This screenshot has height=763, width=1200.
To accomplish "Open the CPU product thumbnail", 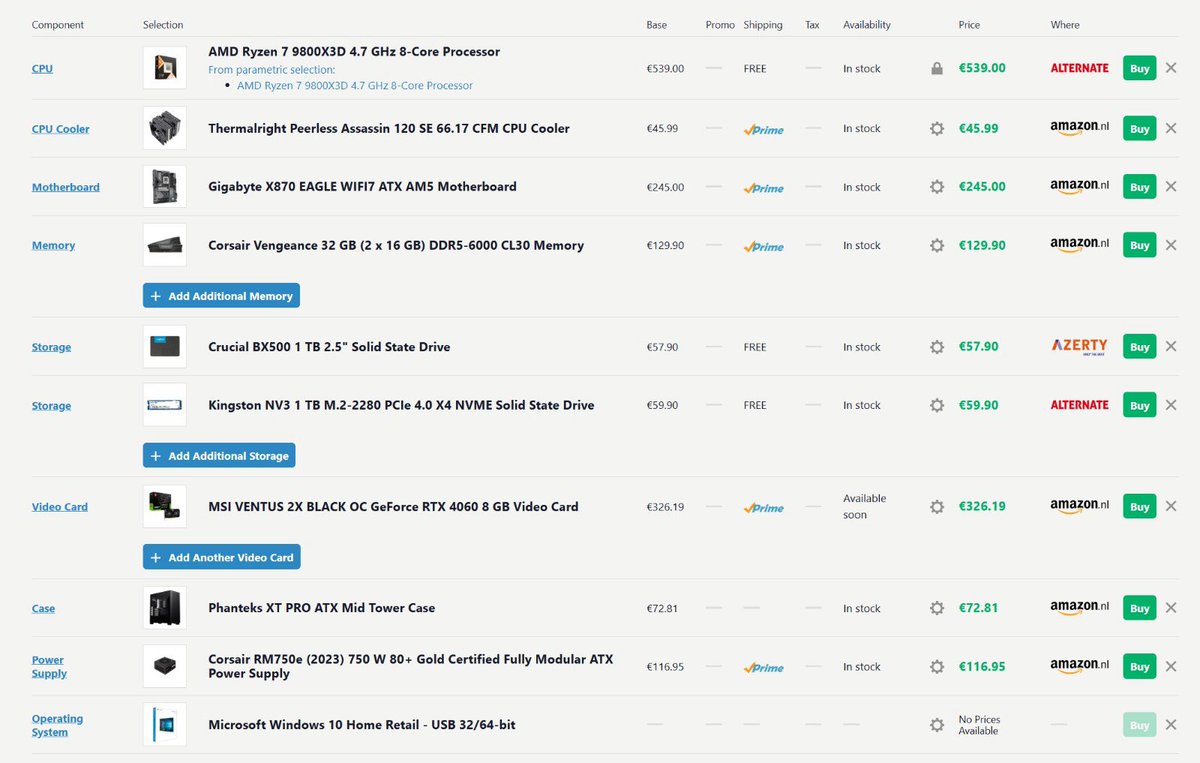I will [165, 68].
